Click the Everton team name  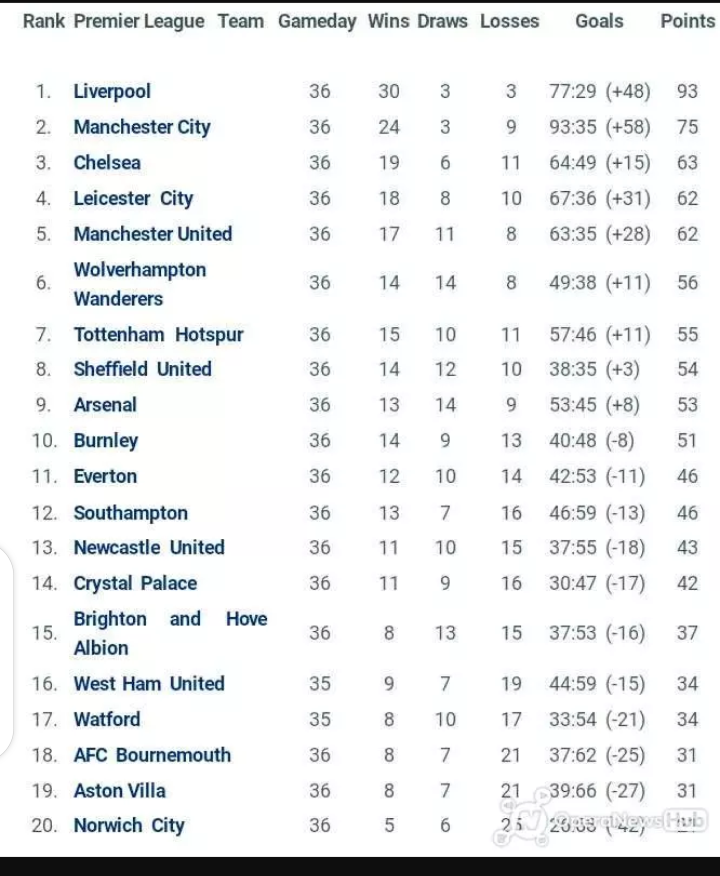click(x=105, y=477)
